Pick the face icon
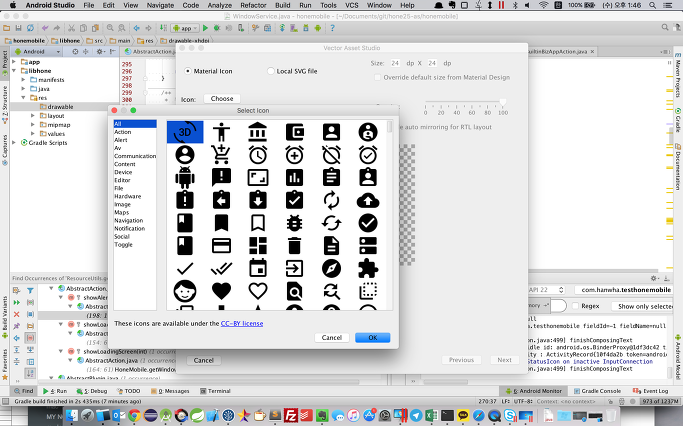683x426 pixels. (x=185, y=291)
